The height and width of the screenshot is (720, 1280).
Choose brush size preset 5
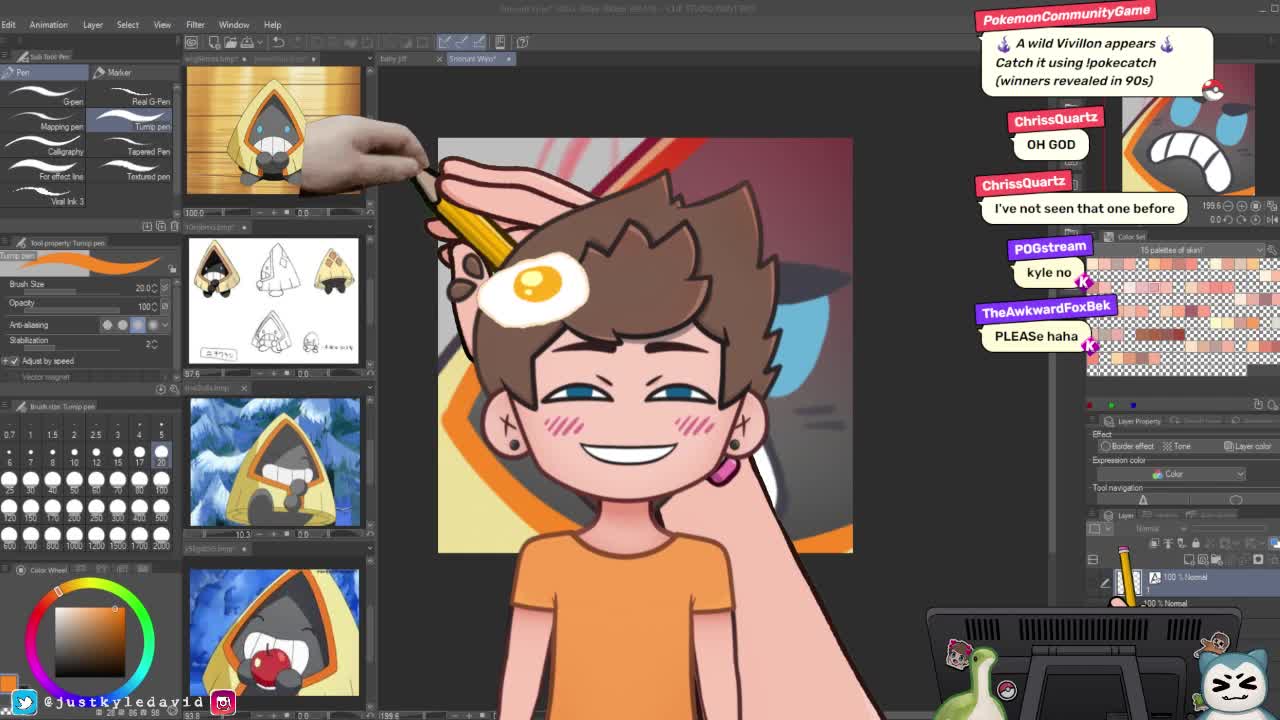(161, 429)
